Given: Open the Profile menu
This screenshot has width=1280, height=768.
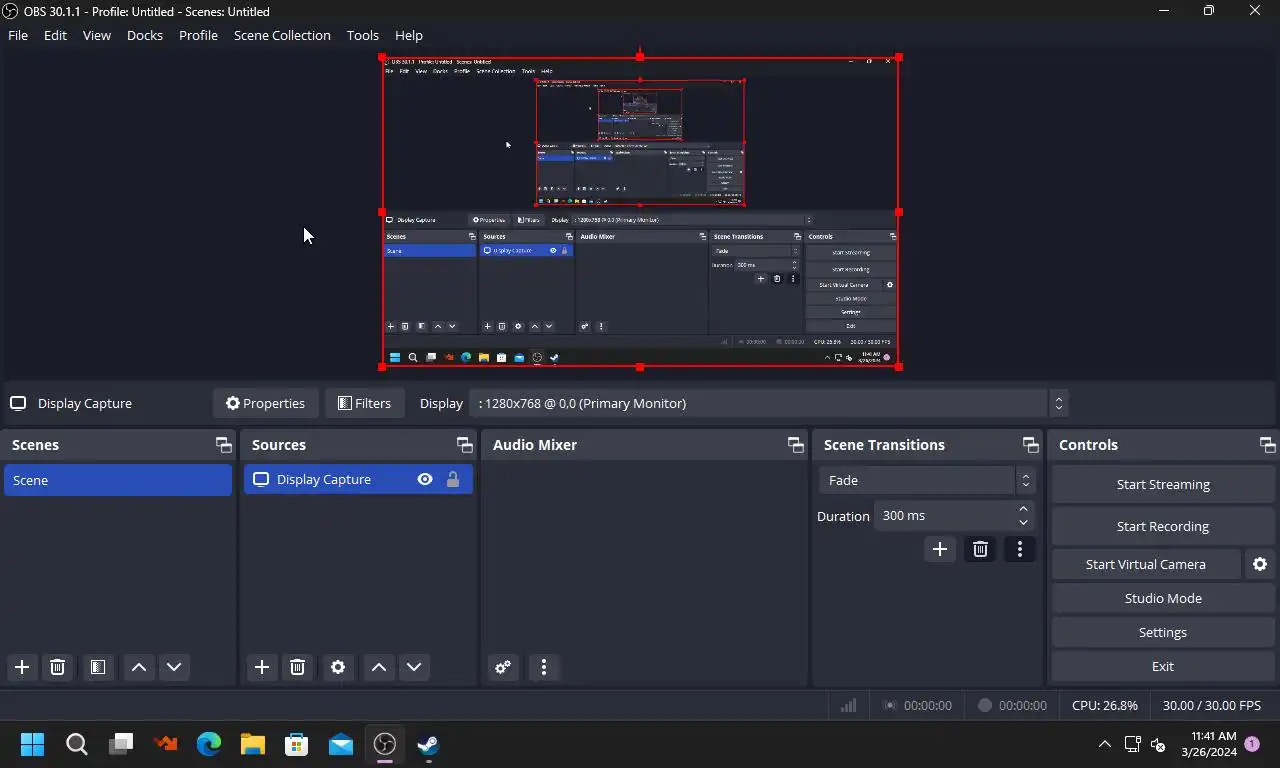Looking at the screenshot, I should coord(198,35).
